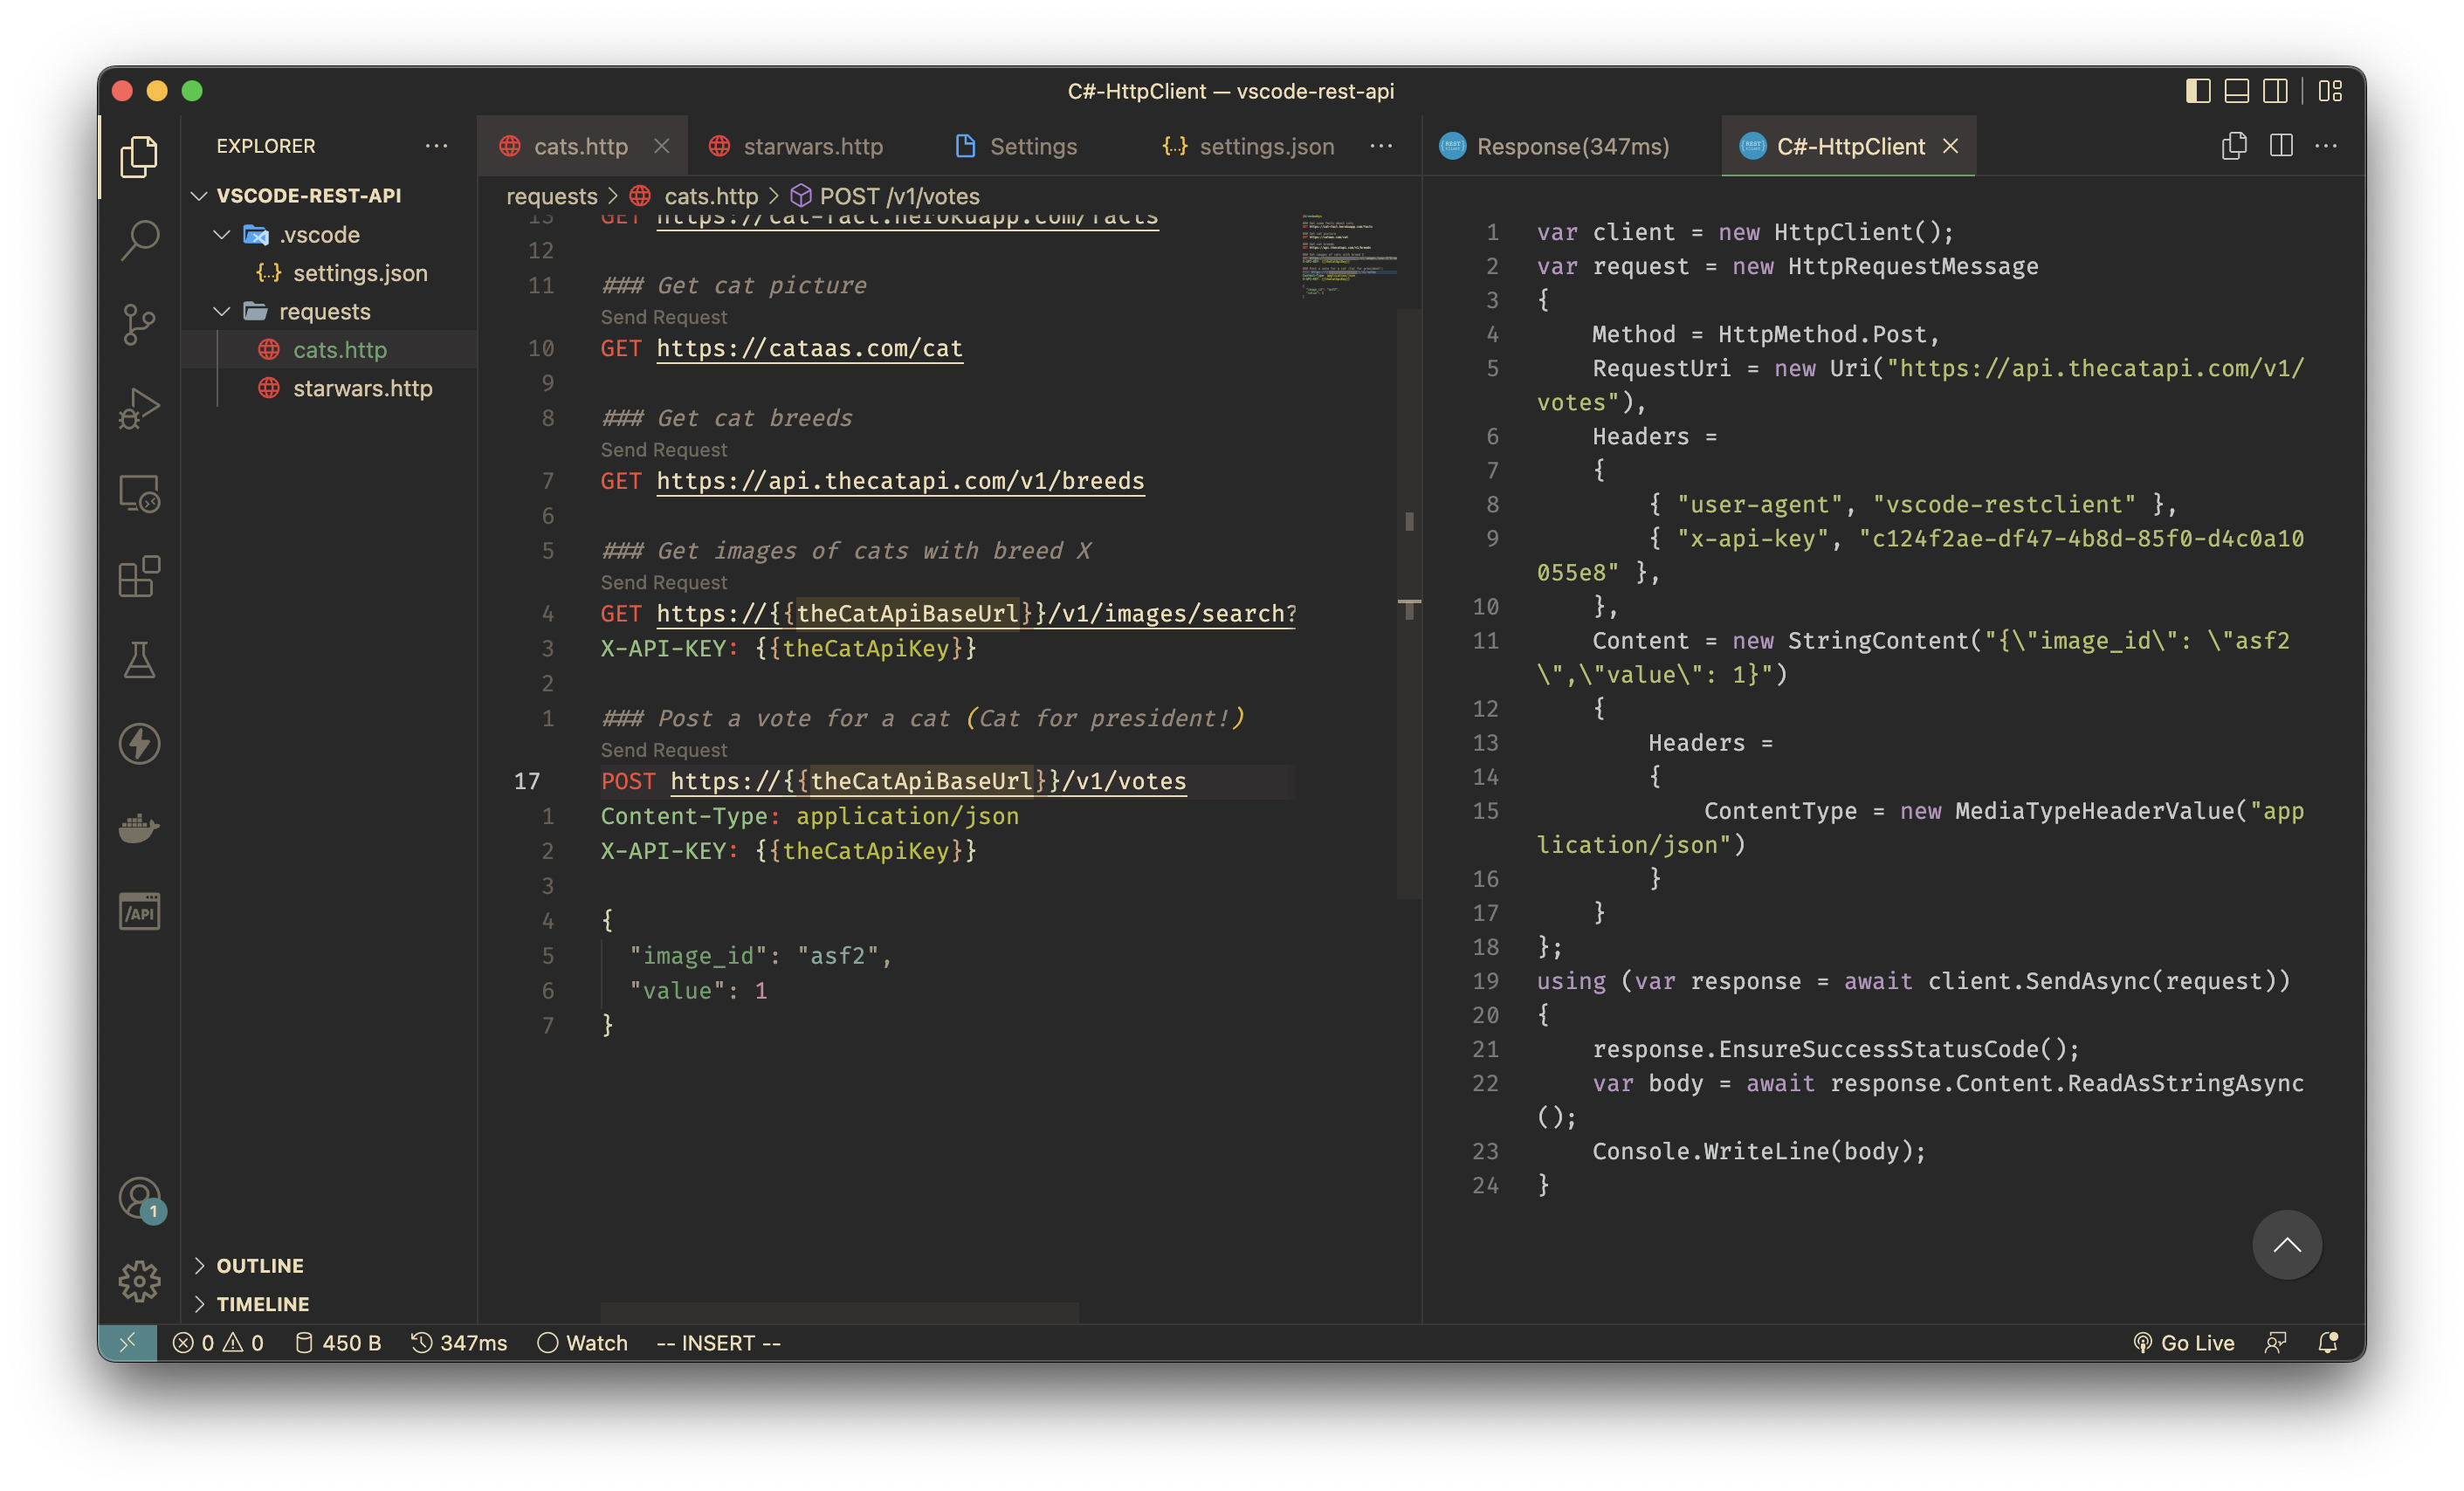Click the requests breadcrumb segment

pyautogui.click(x=551, y=196)
